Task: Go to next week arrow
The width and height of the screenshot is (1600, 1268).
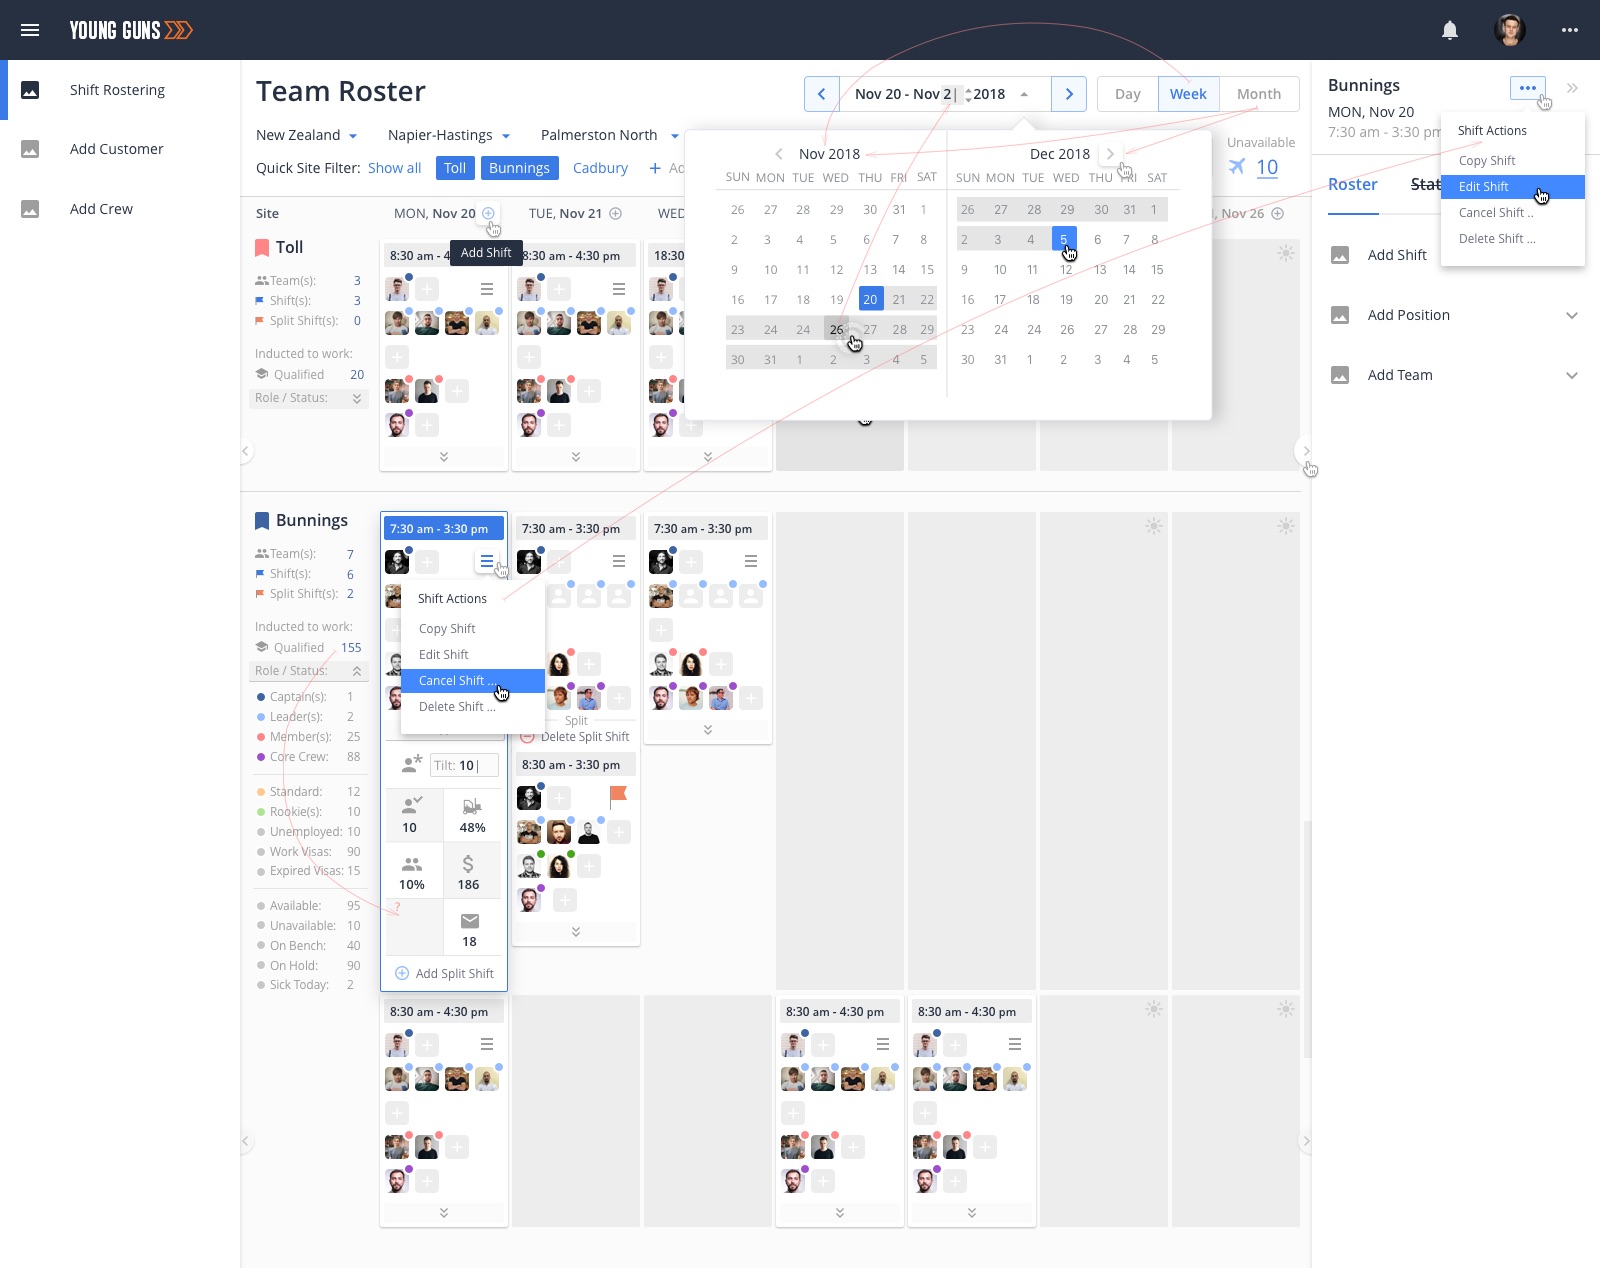Action: point(1069,94)
